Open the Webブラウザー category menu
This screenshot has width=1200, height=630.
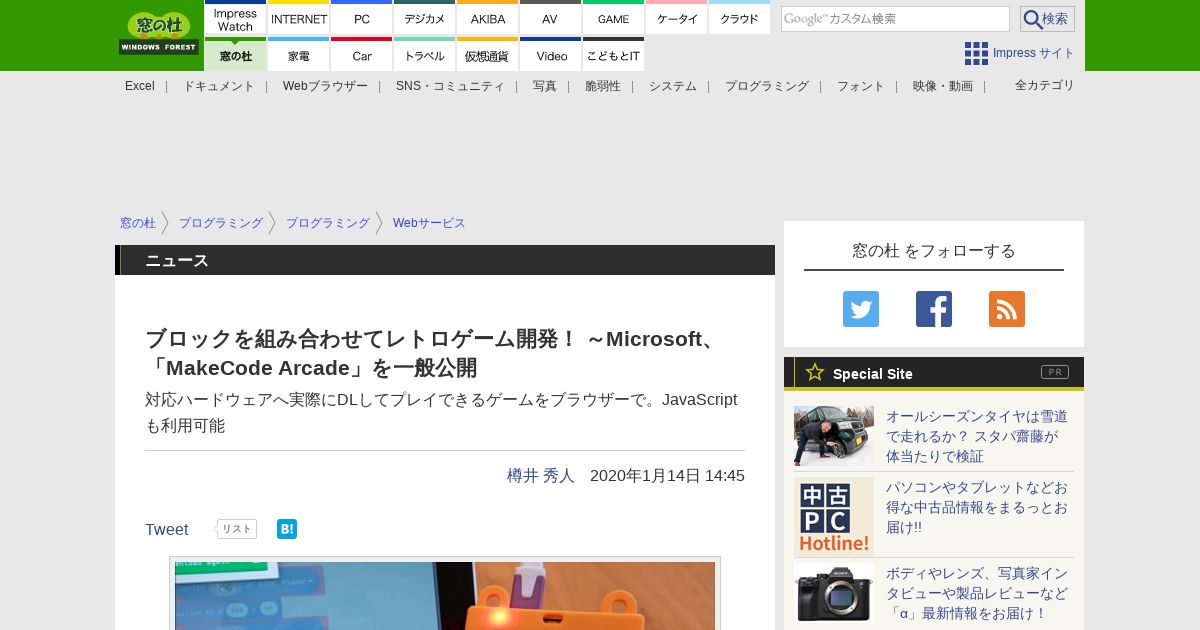(325, 86)
